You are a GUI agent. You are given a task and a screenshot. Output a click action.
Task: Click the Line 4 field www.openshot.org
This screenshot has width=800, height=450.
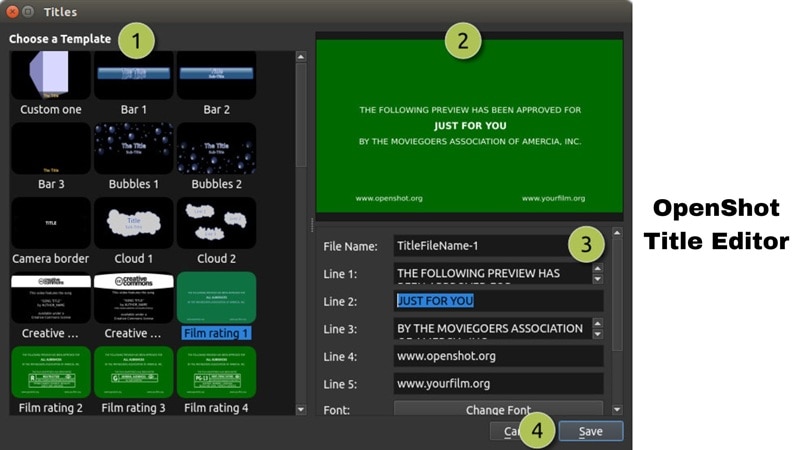click(498, 356)
